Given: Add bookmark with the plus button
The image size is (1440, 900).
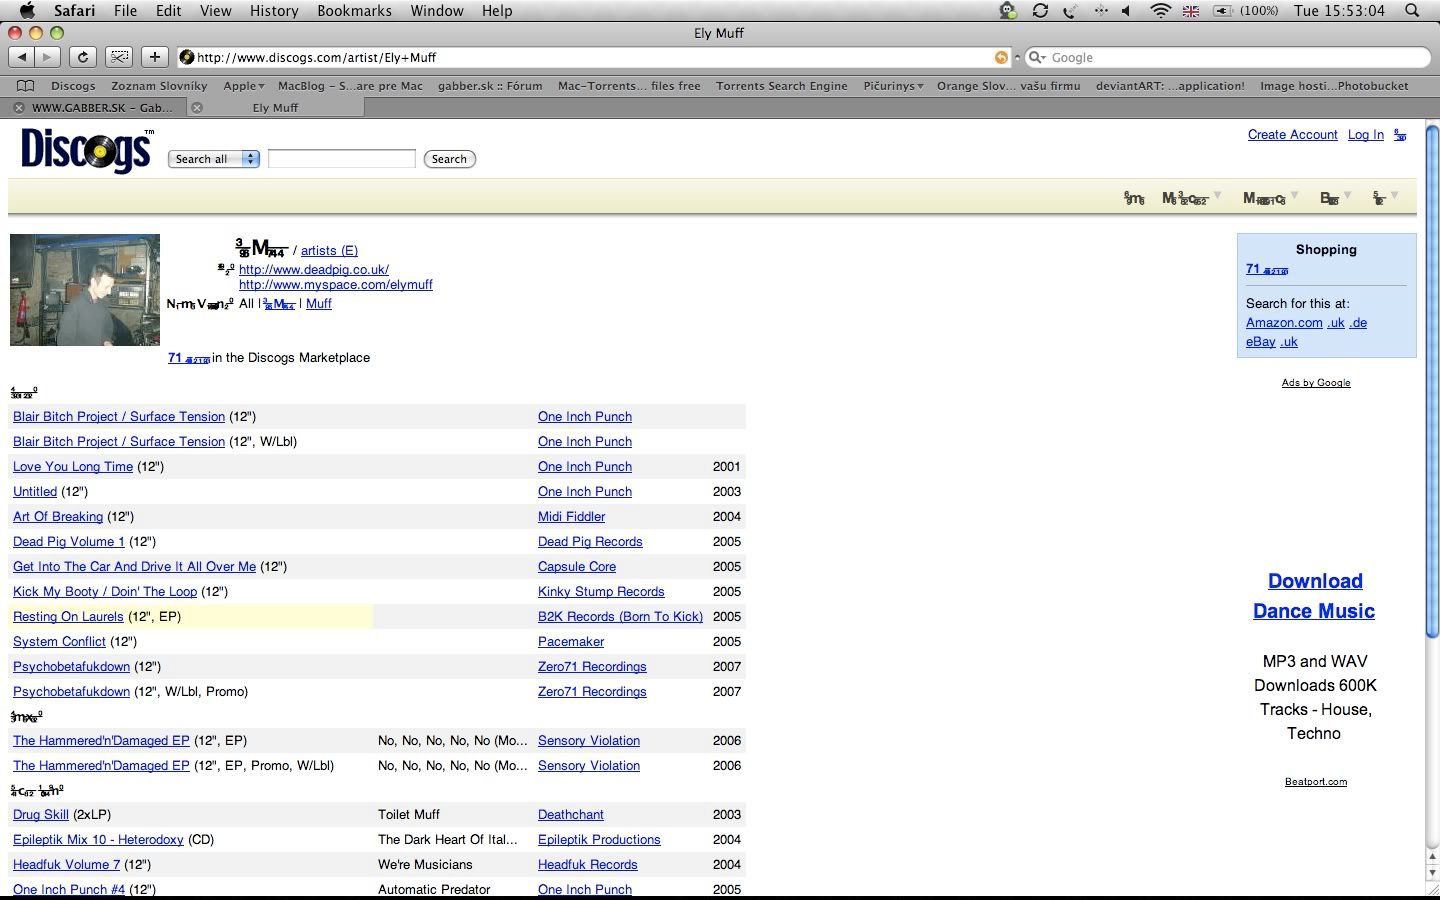Looking at the screenshot, I should point(155,57).
